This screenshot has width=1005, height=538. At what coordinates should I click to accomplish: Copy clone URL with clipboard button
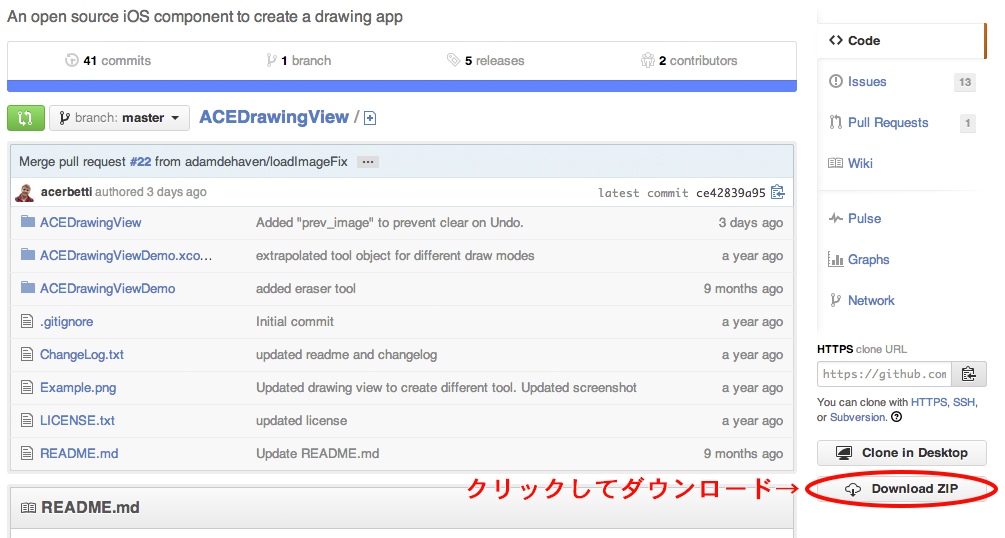(x=968, y=374)
